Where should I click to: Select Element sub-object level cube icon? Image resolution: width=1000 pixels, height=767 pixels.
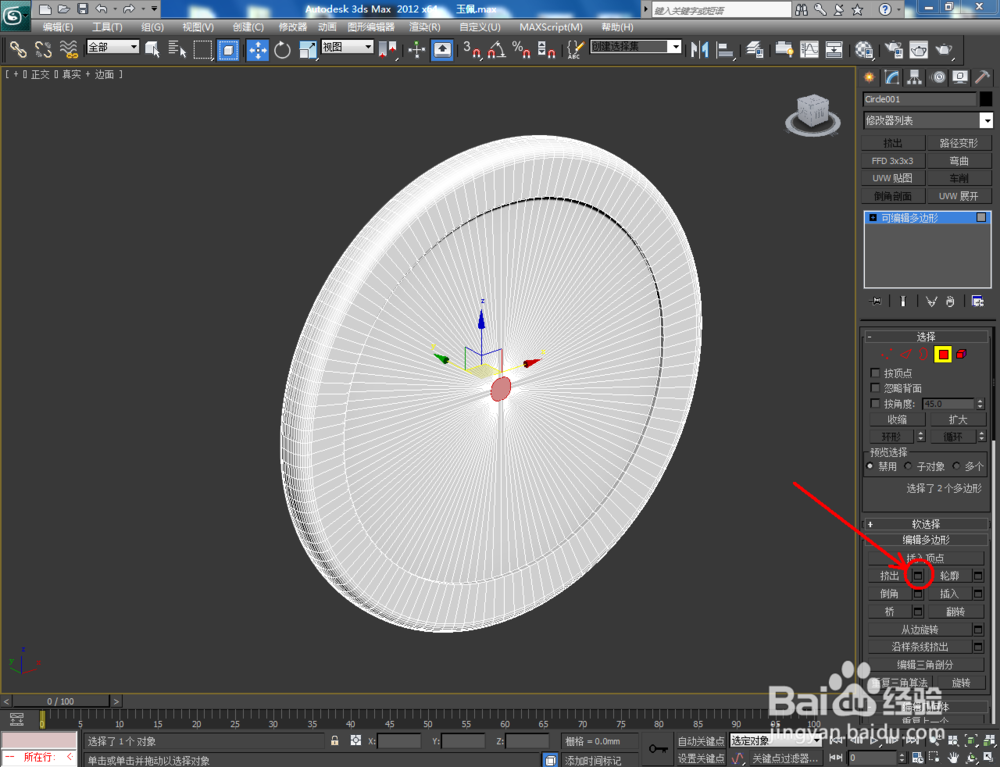pos(962,354)
